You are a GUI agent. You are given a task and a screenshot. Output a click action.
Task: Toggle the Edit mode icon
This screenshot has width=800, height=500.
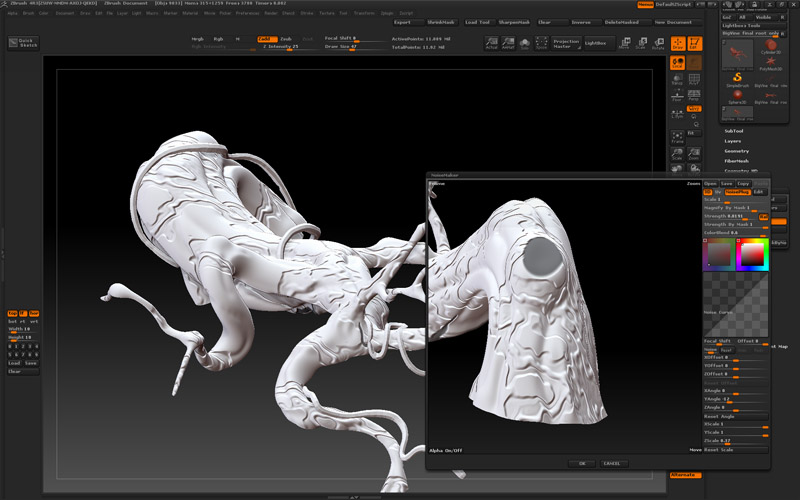coord(694,43)
